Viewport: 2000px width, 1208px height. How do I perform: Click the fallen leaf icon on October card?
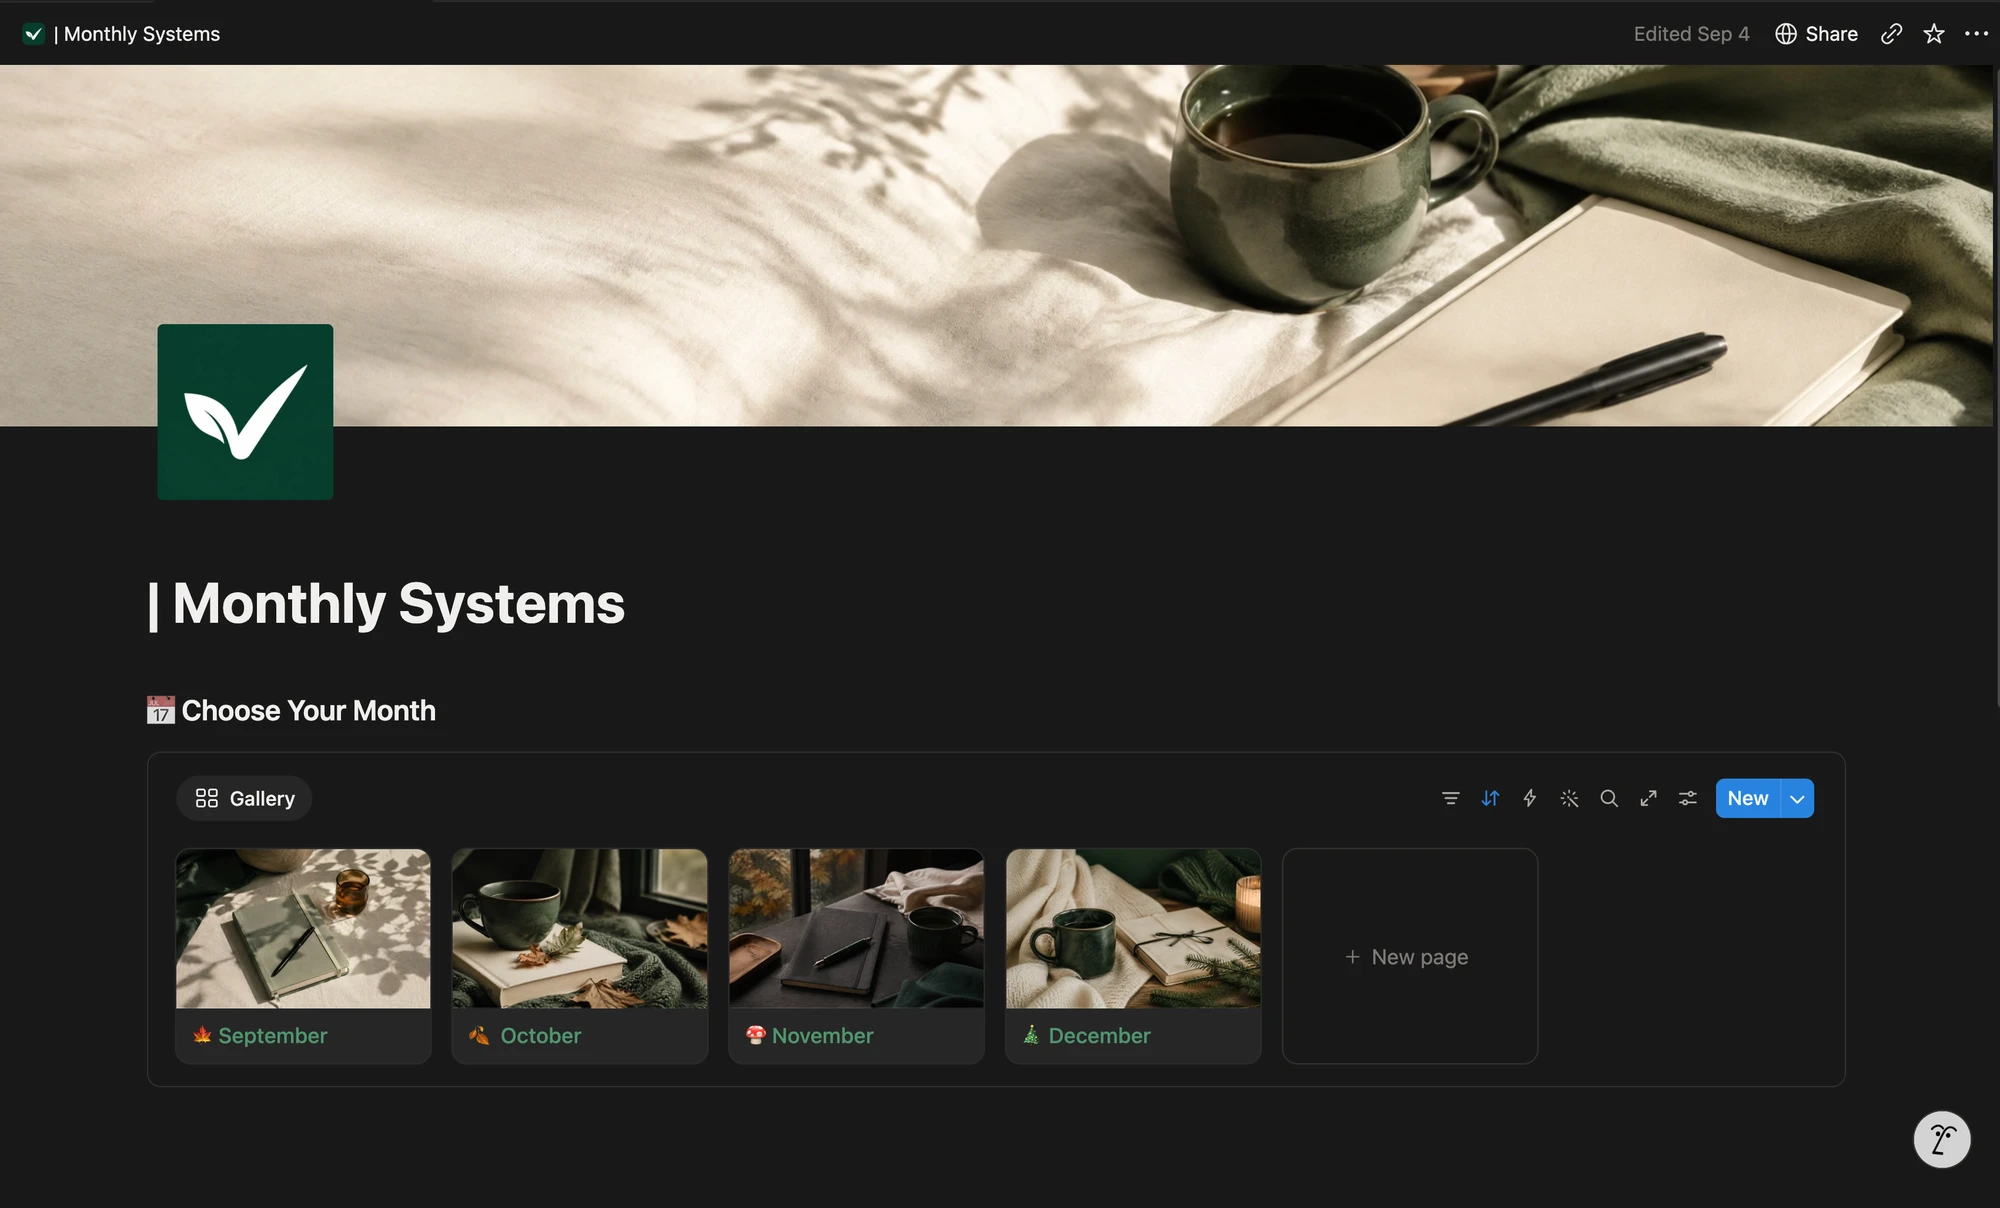[x=480, y=1035]
